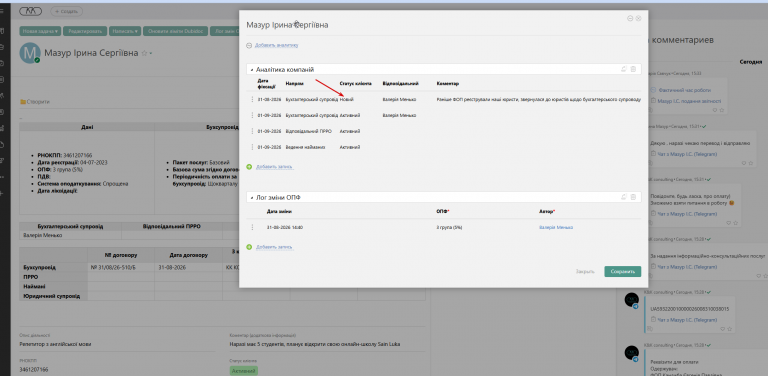Image resolution: width=768 pixels, height=376 pixels.
Task: Click the company logo in the top bar
Action: tap(30, 11)
